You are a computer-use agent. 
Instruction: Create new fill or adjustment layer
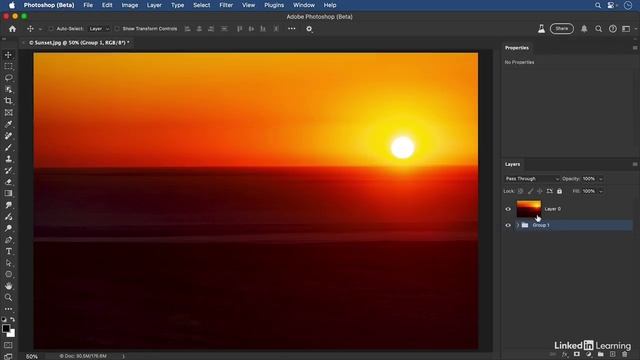click(589, 354)
